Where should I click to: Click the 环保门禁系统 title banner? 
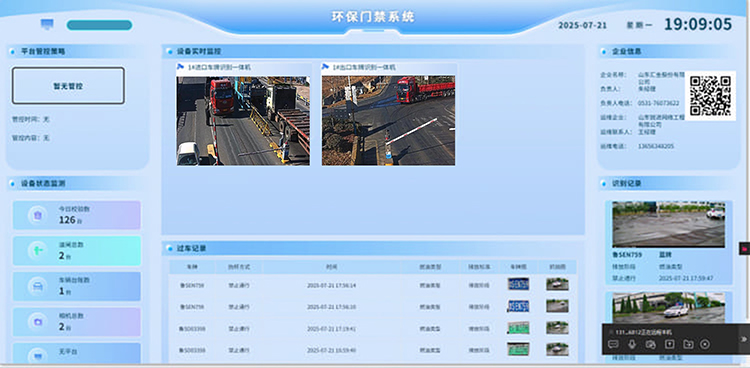pos(373,17)
